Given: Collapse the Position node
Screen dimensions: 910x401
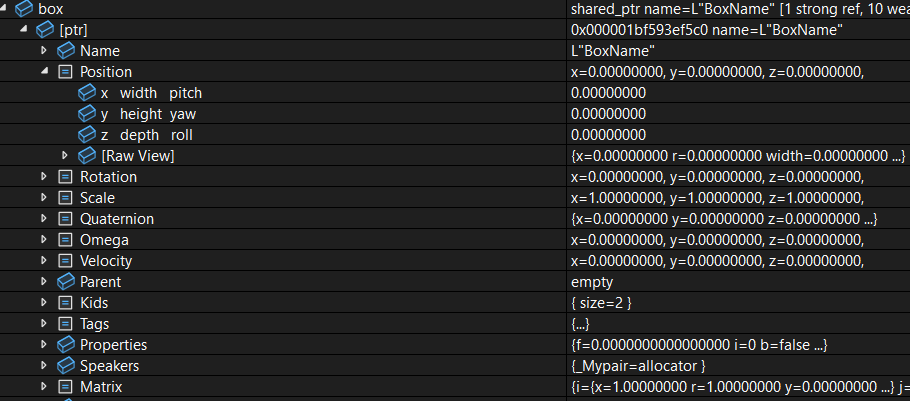Looking at the screenshot, I should [45, 71].
